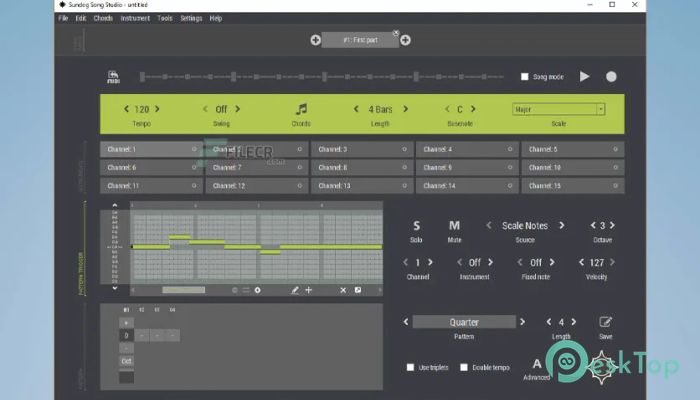Select the pencil draw tool in note editor
This screenshot has height=400, width=700.
click(295, 290)
